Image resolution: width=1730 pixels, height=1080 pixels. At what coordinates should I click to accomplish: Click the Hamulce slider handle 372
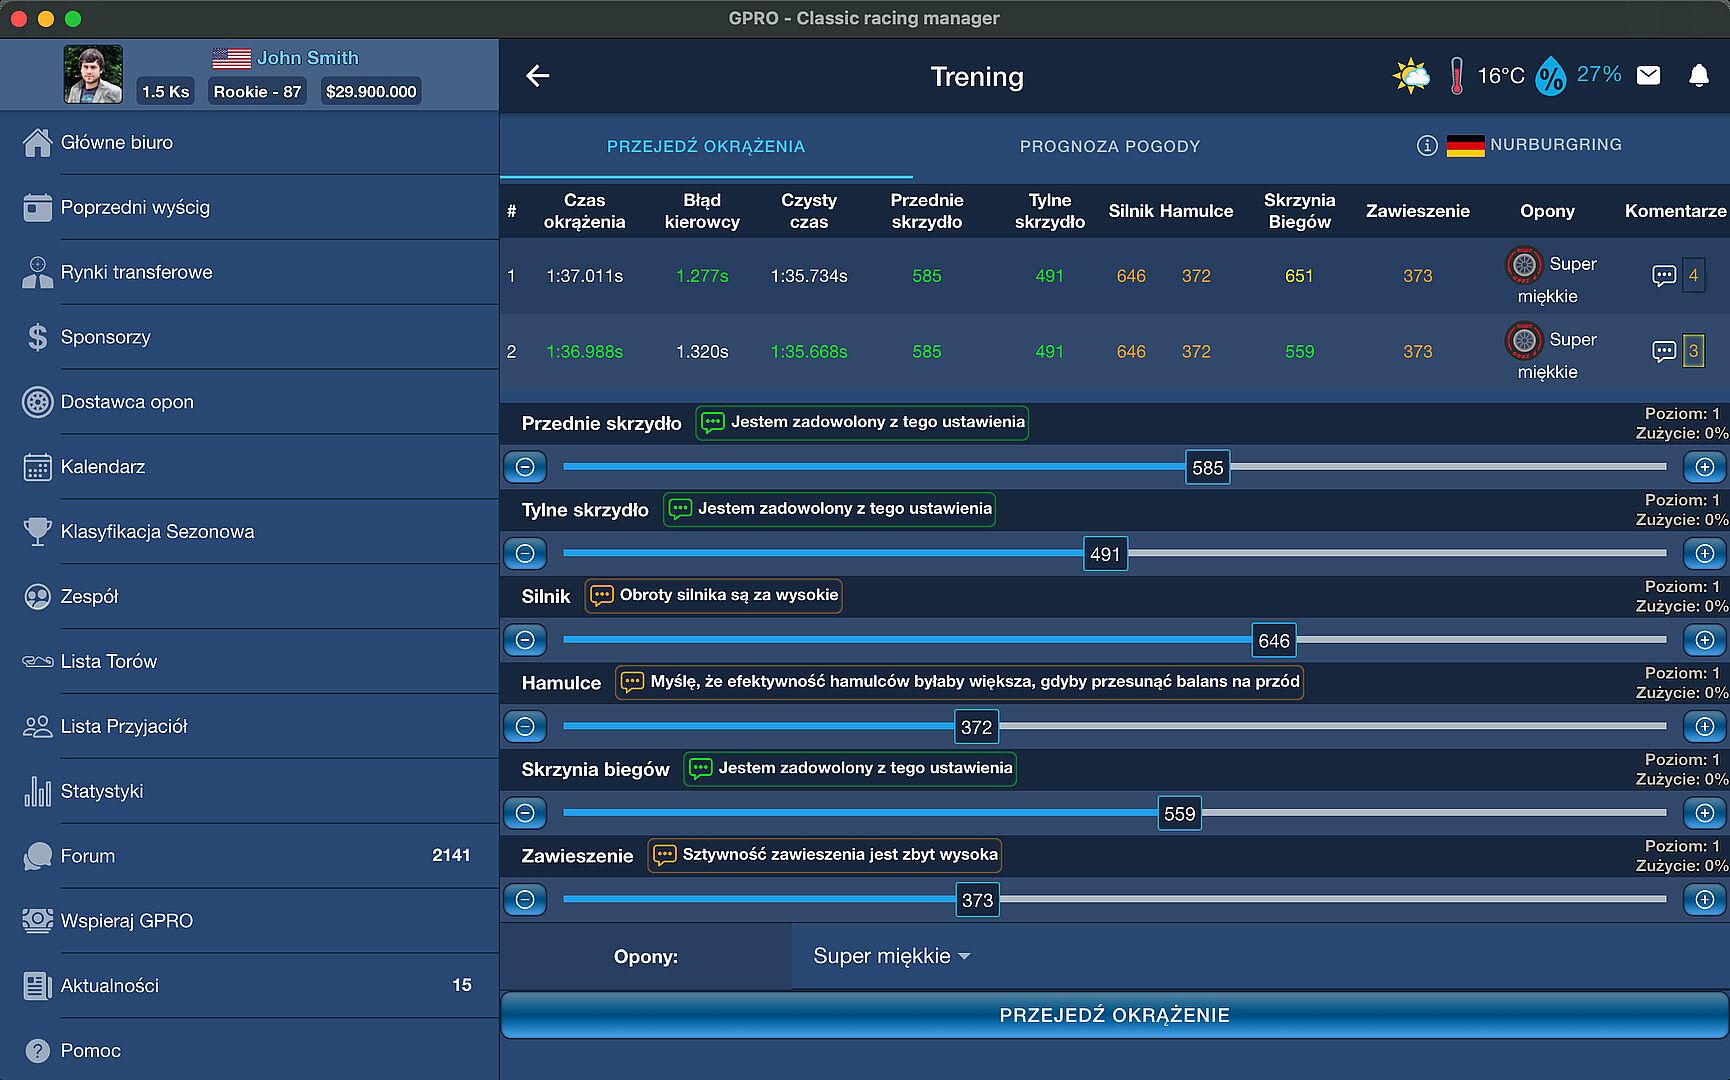976,727
